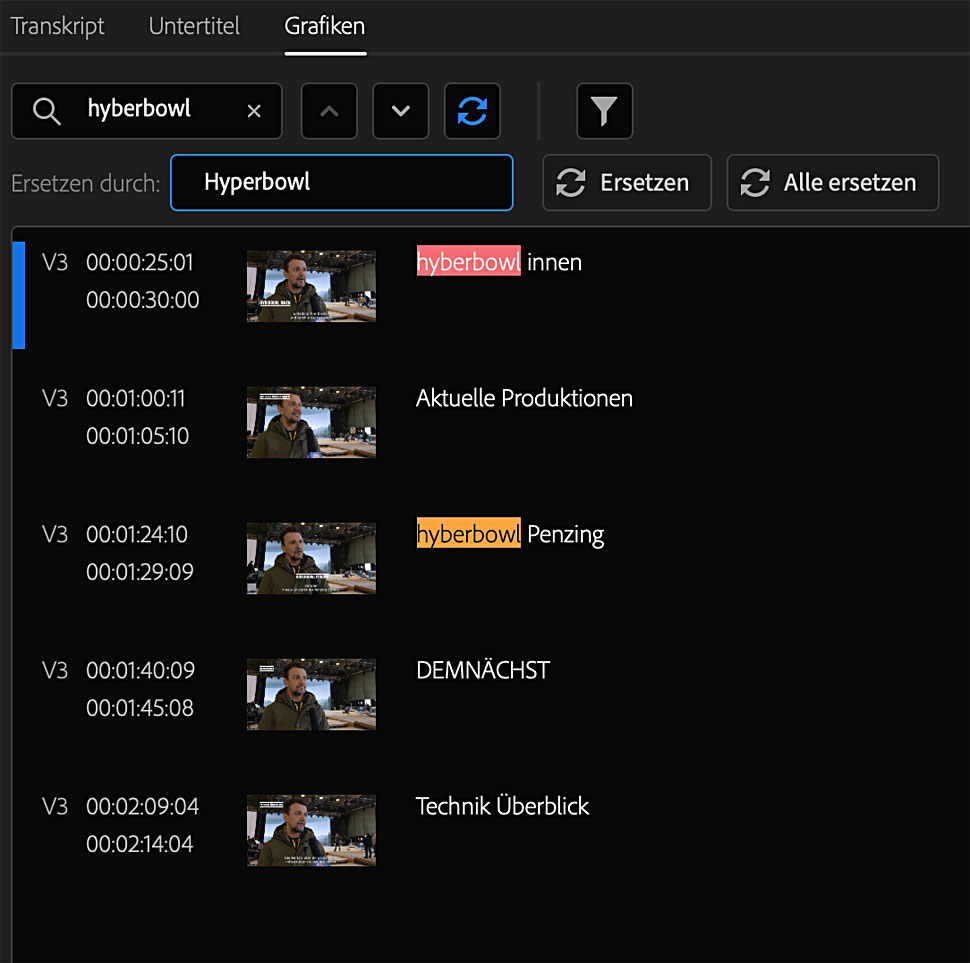This screenshot has height=963, width=970.
Task: Click the 'Ersetzen durch' input field
Action: [x=341, y=182]
